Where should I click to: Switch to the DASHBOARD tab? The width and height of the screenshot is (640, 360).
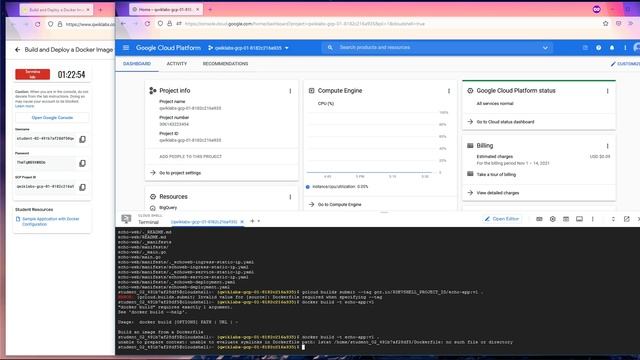click(137, 64)
